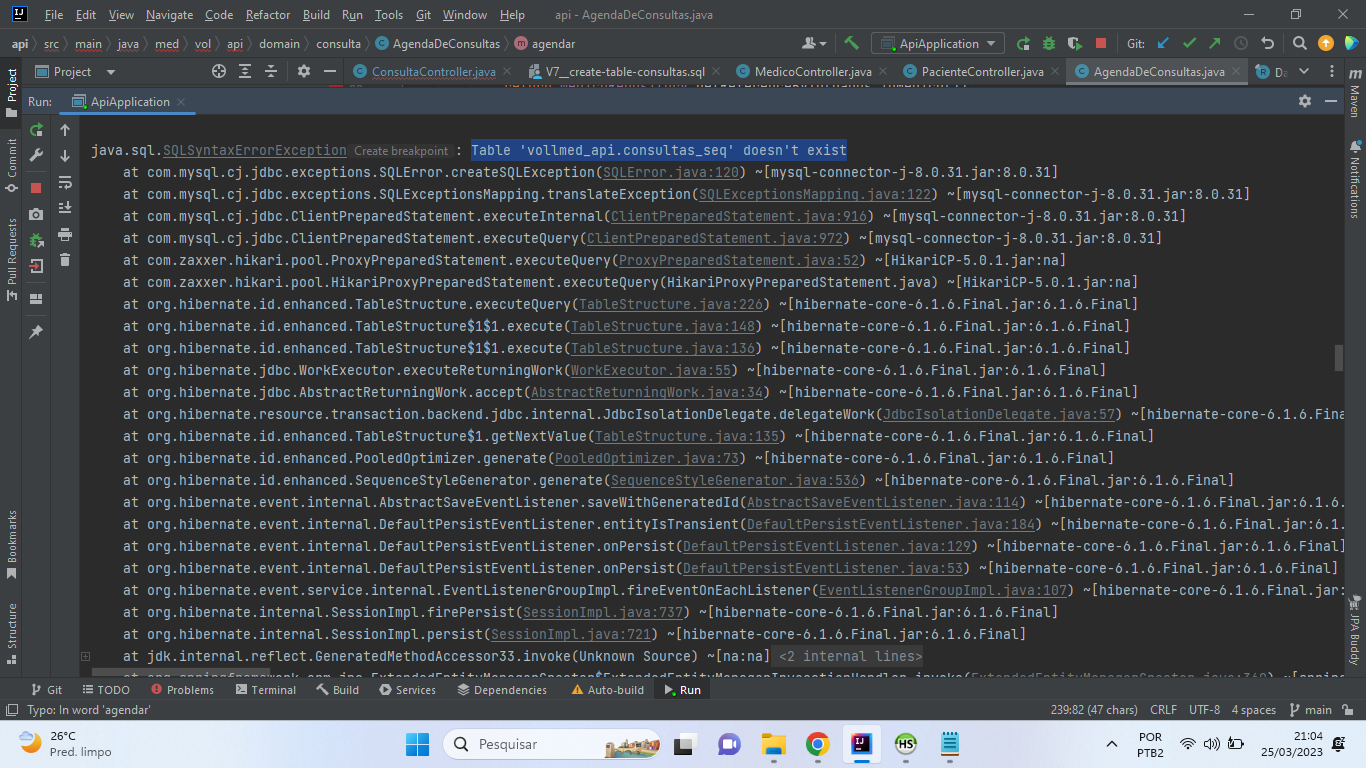Click the main Git branch widget

coord(1311,710)
